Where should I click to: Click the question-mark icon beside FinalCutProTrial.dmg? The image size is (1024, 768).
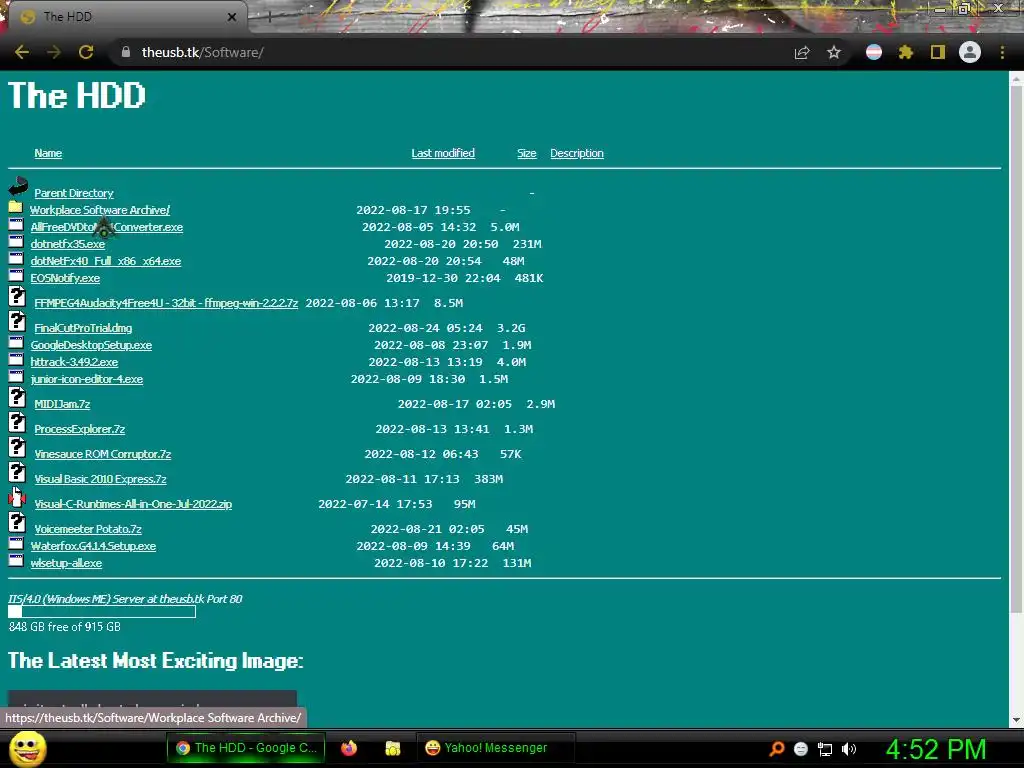pos(17,321)
